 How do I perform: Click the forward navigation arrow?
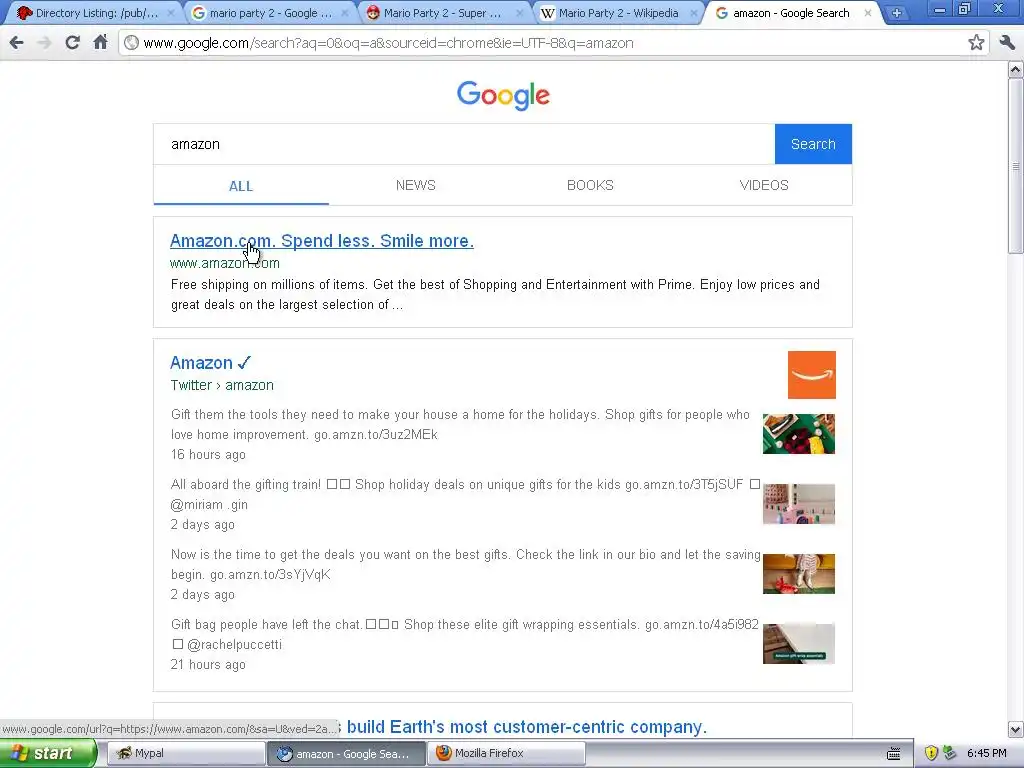point(44,43)
